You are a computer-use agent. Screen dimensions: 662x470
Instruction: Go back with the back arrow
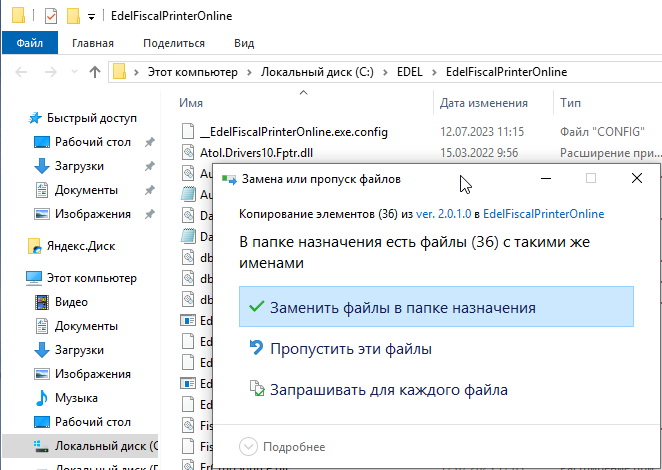coord(21,72)
